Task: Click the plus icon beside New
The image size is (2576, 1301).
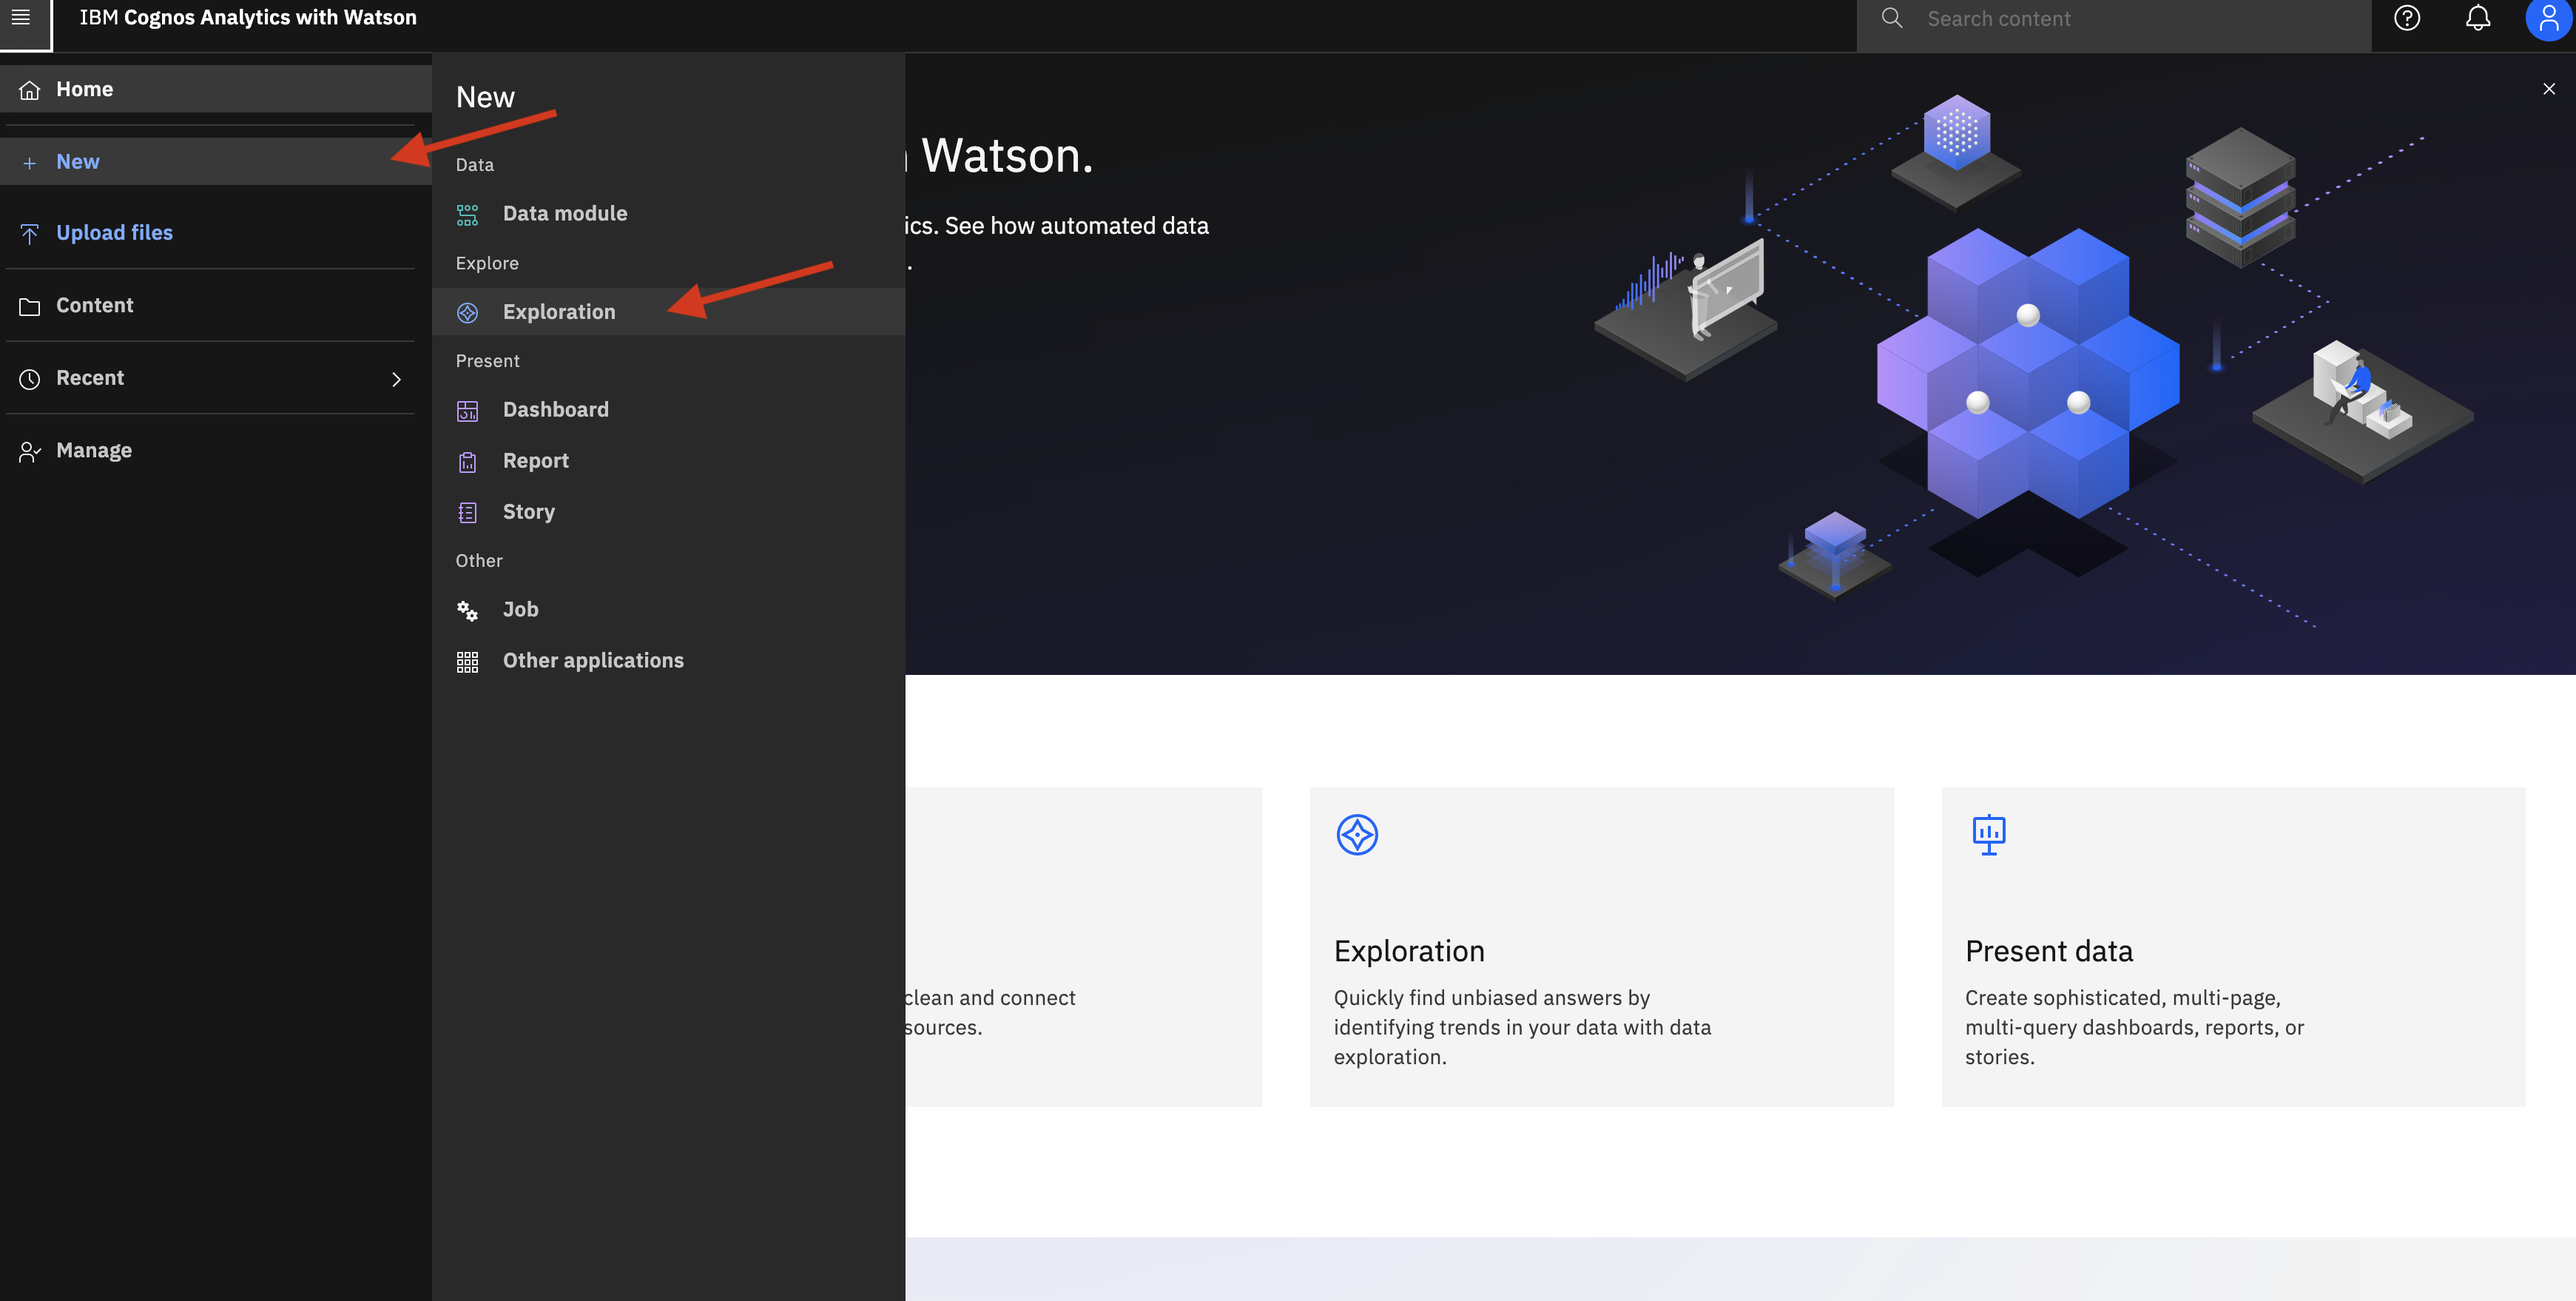Action: point(30,163)
